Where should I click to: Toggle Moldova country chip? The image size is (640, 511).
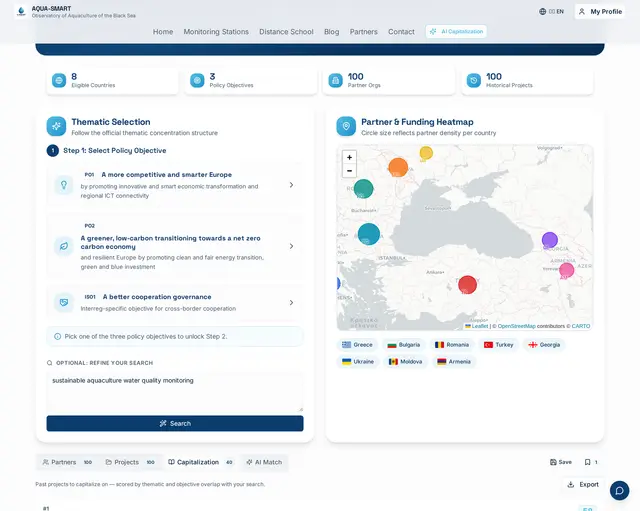[x=405, y=362]
